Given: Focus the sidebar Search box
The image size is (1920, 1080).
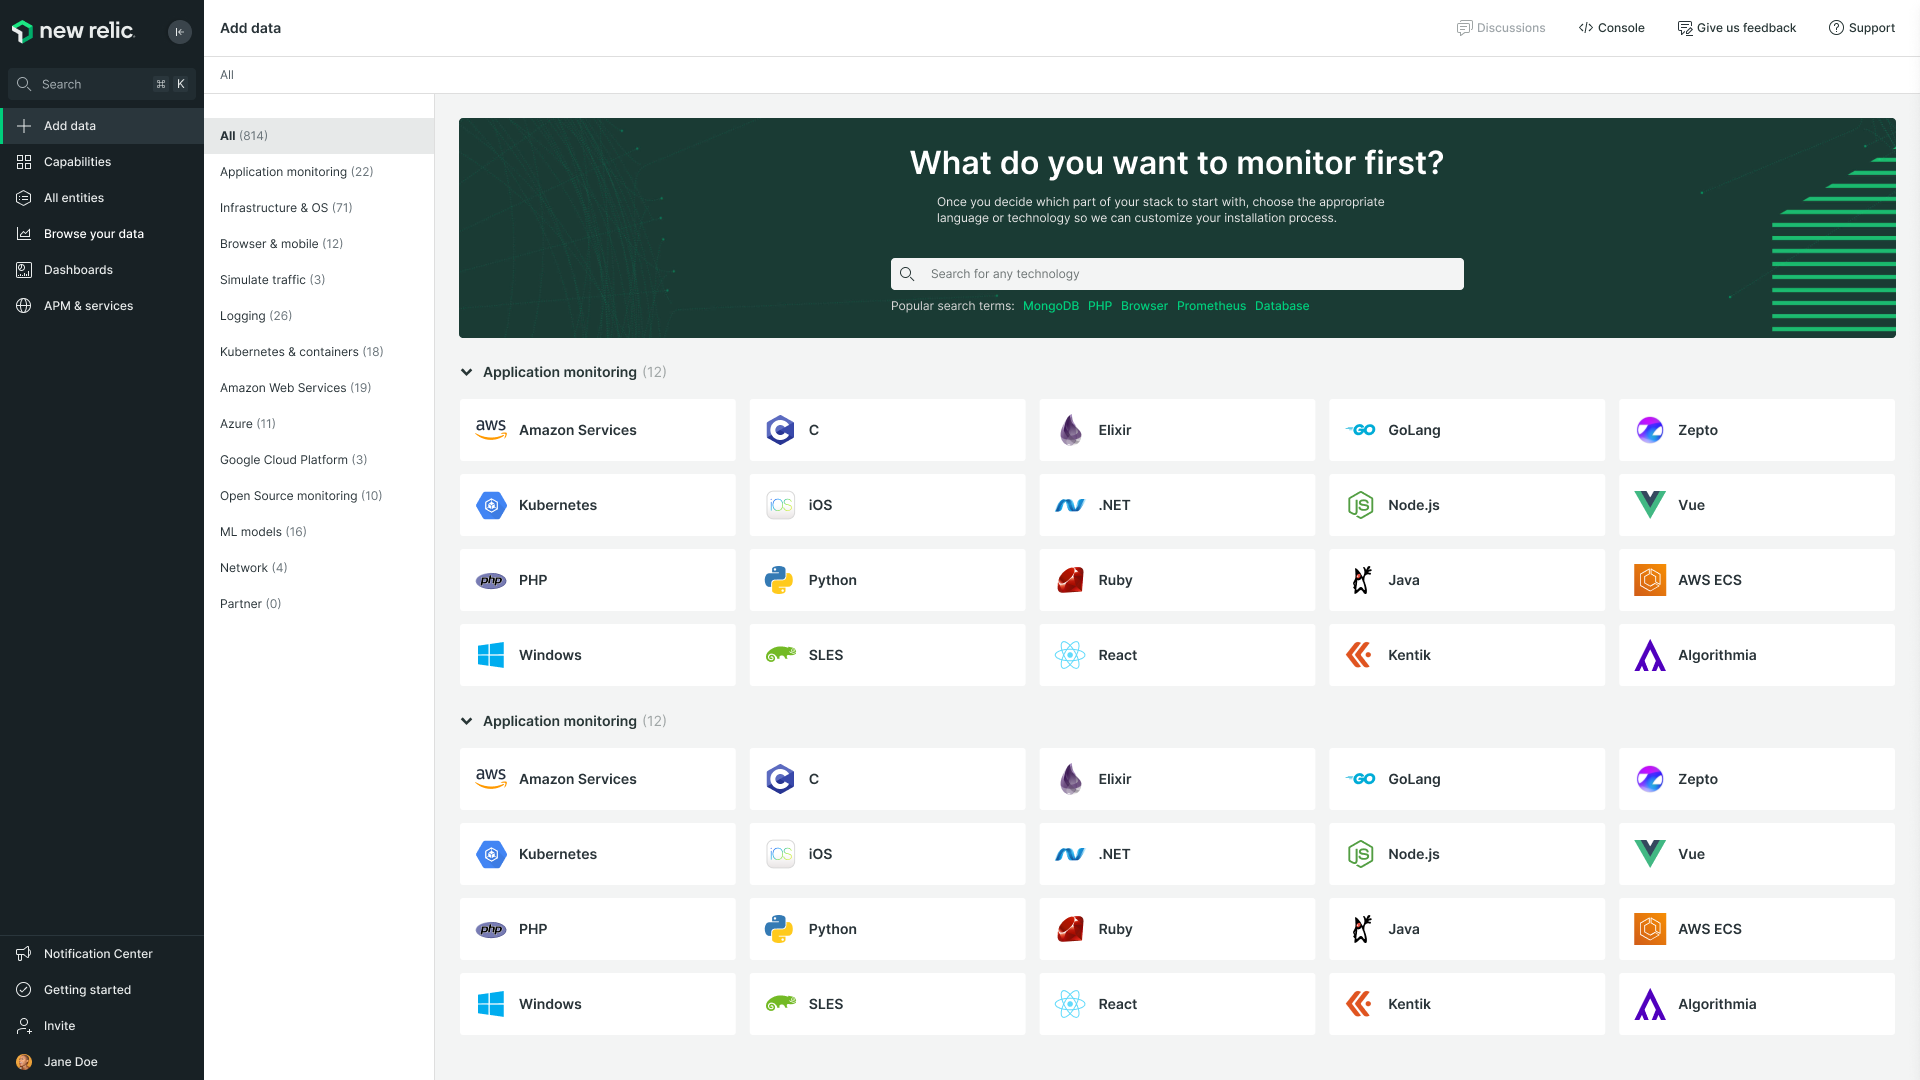Looking at the screenshot, I should (101, 84).
